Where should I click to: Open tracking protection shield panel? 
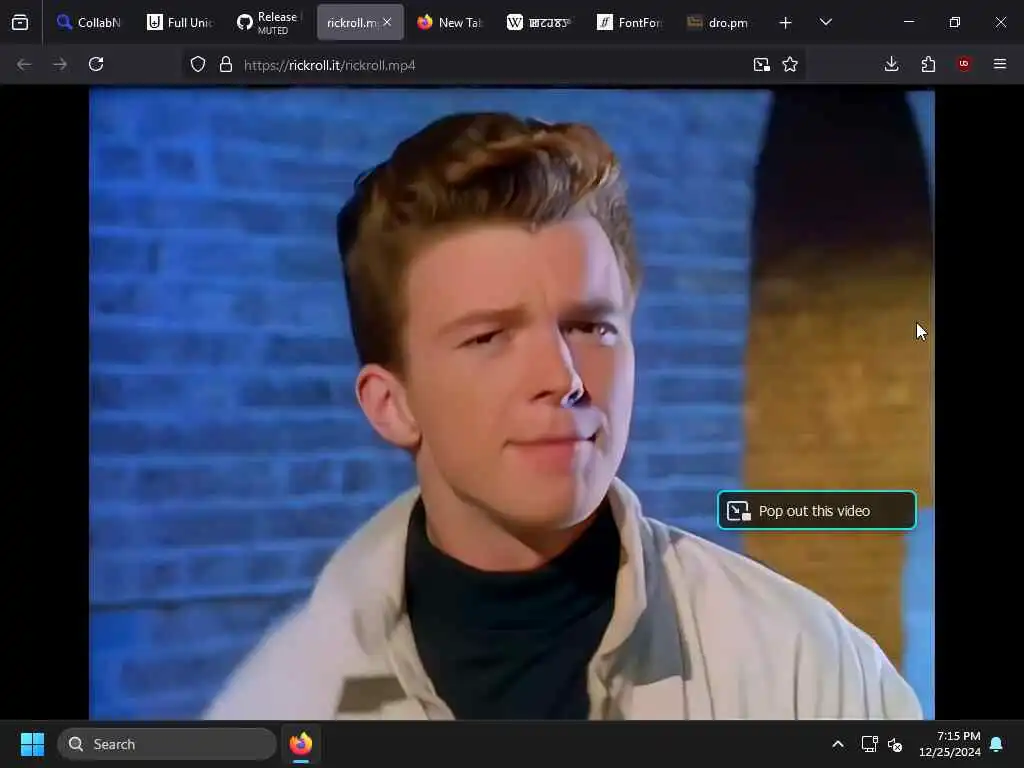click(x=198, y=64)
